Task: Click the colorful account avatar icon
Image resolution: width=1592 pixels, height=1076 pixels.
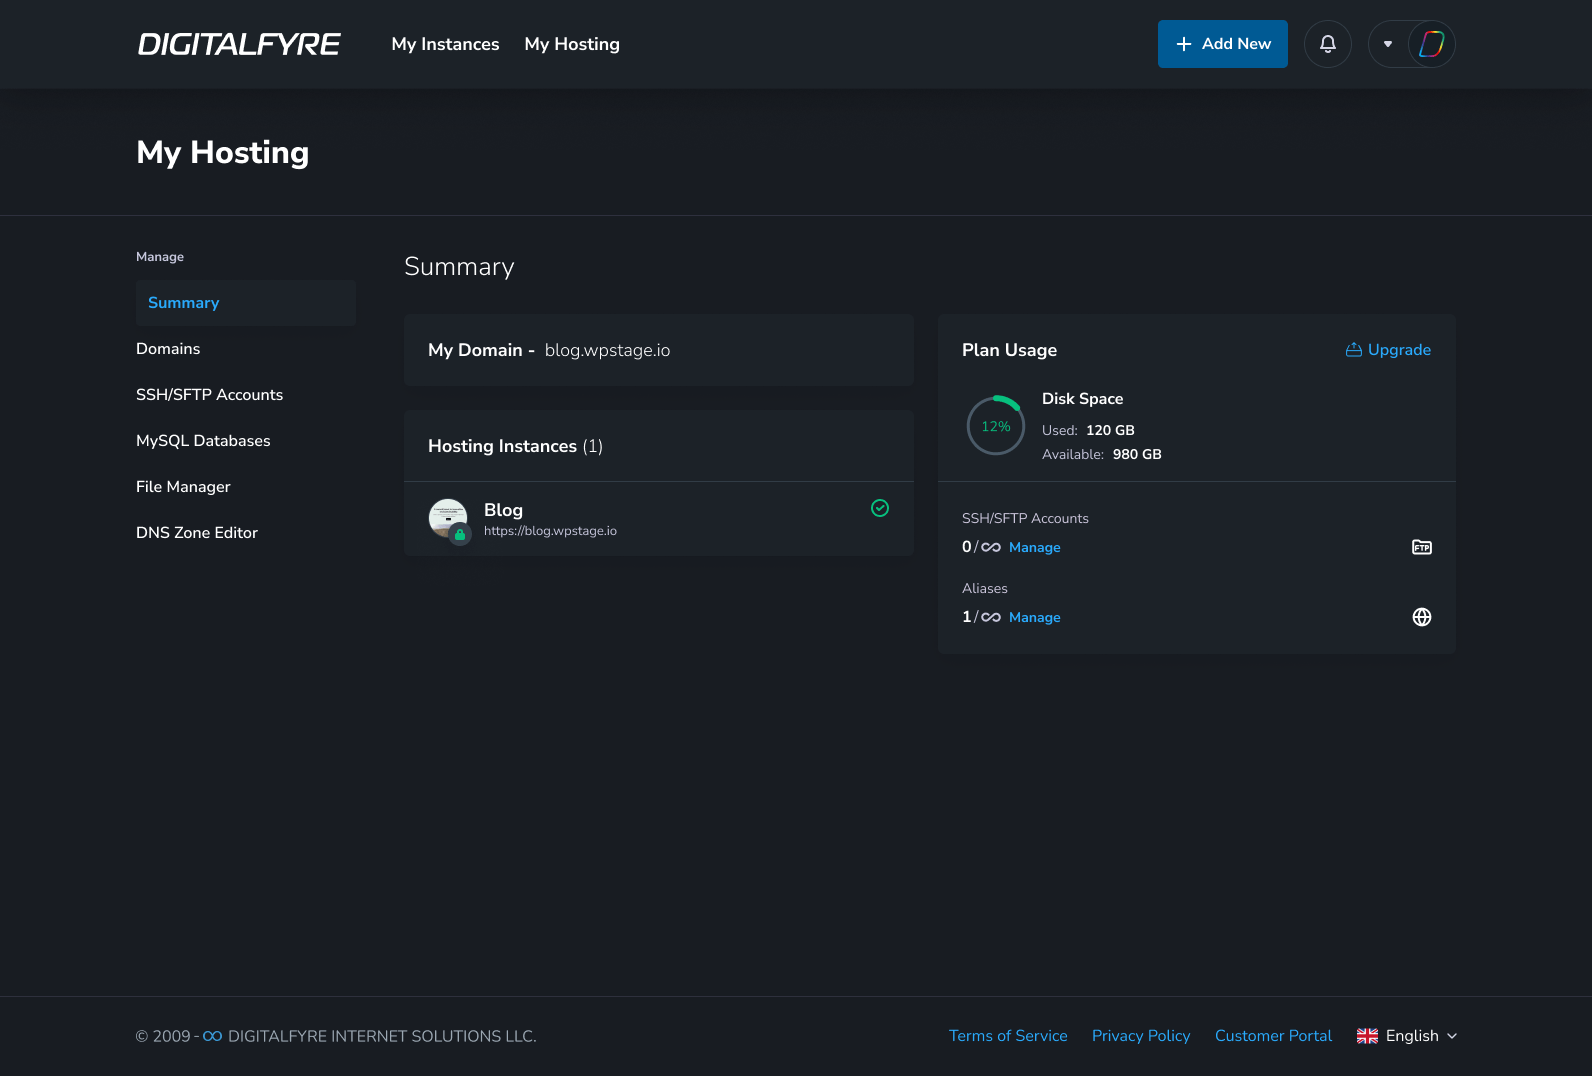Action: pos(1431,44)
